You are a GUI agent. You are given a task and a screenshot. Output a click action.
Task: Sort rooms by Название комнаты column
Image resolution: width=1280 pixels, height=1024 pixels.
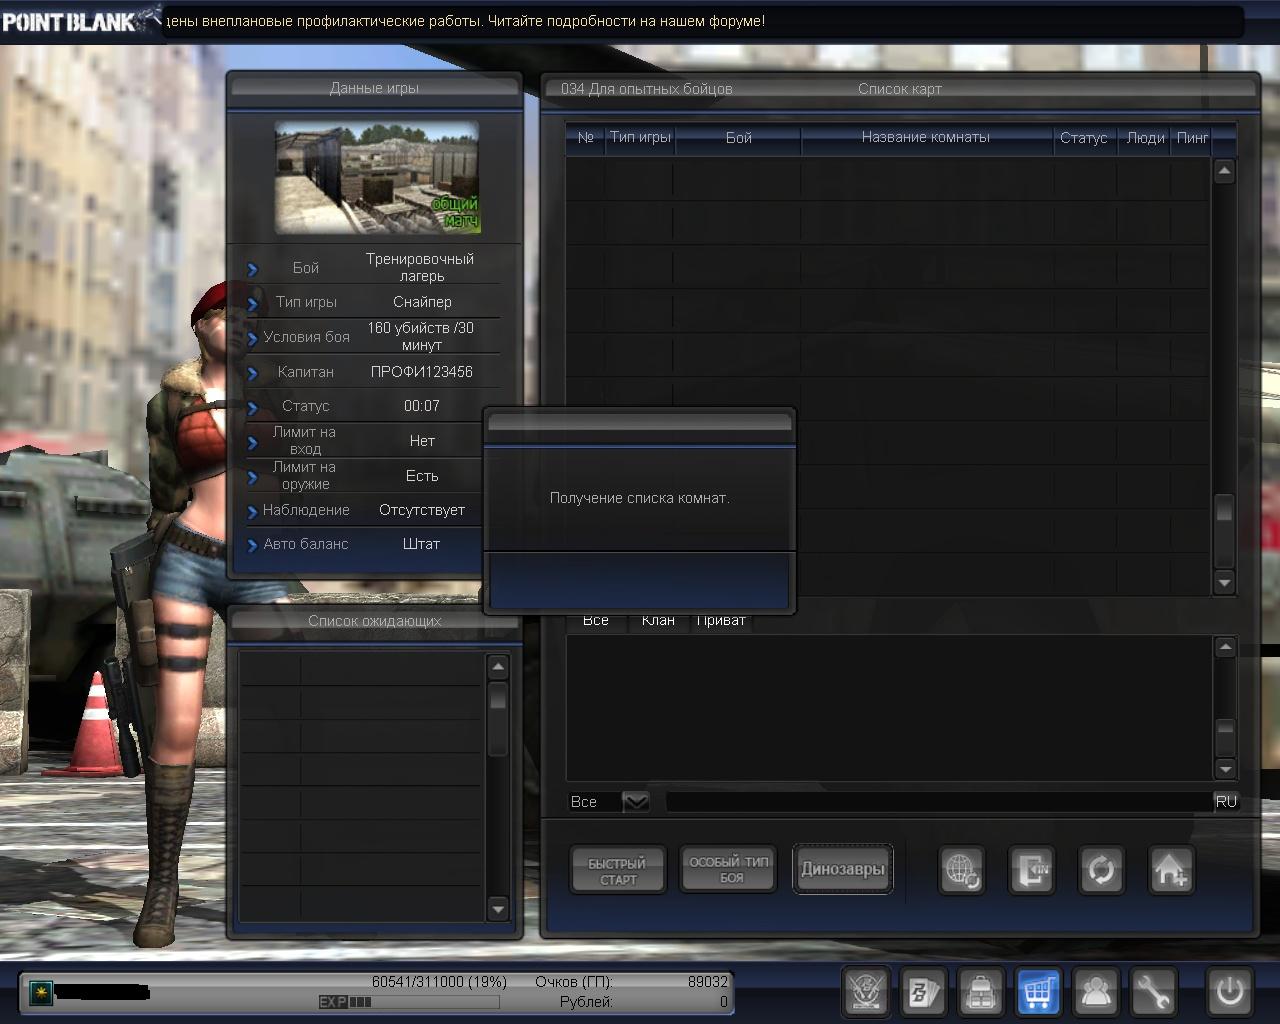point(926,138)
